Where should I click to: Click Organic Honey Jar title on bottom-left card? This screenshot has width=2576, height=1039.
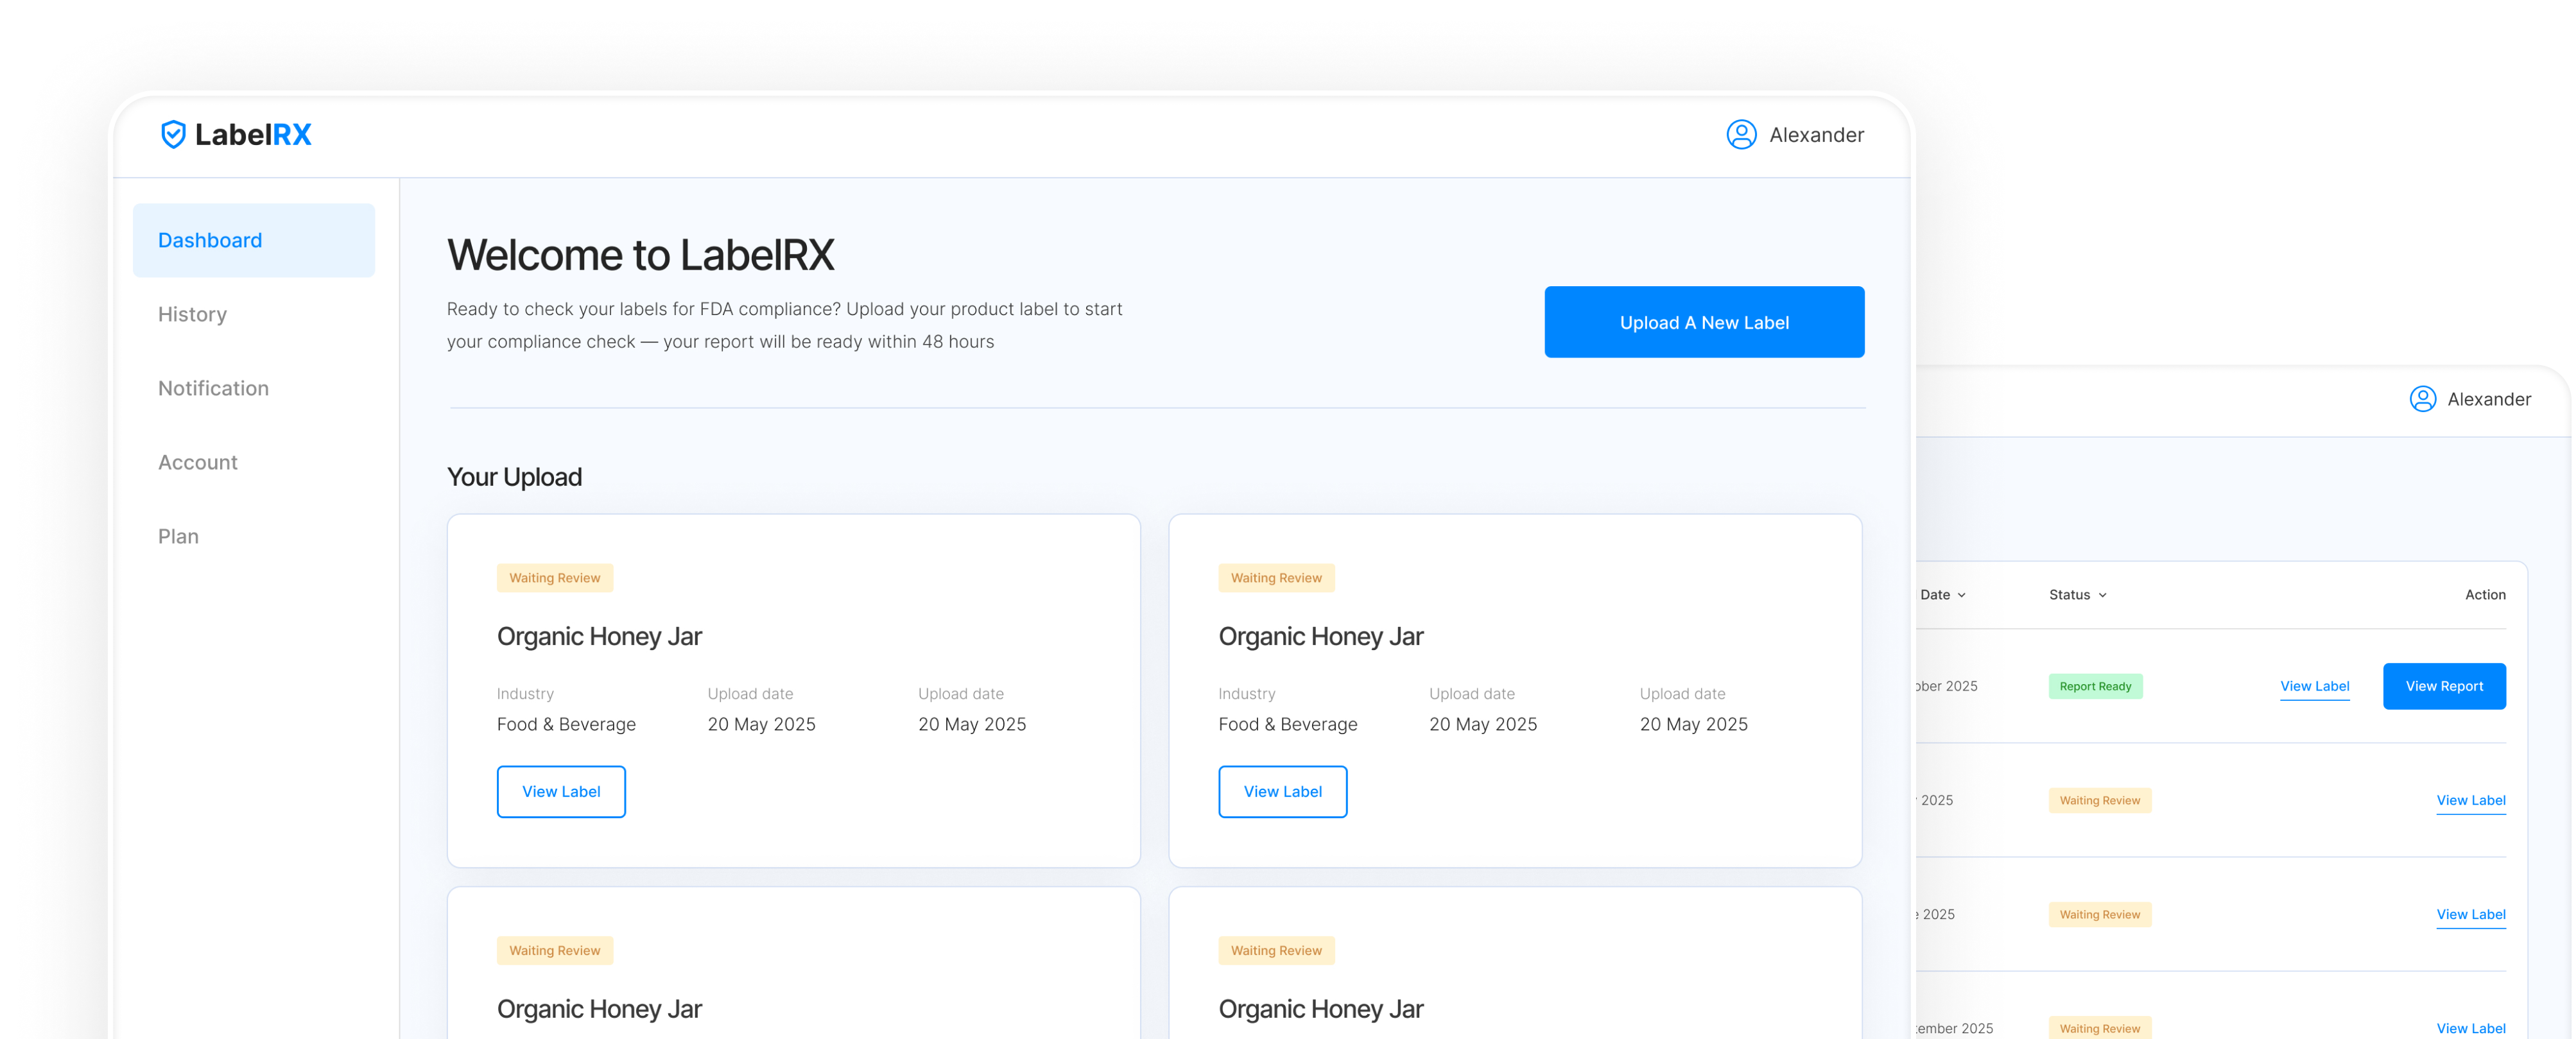click(x=599, y=1009)
